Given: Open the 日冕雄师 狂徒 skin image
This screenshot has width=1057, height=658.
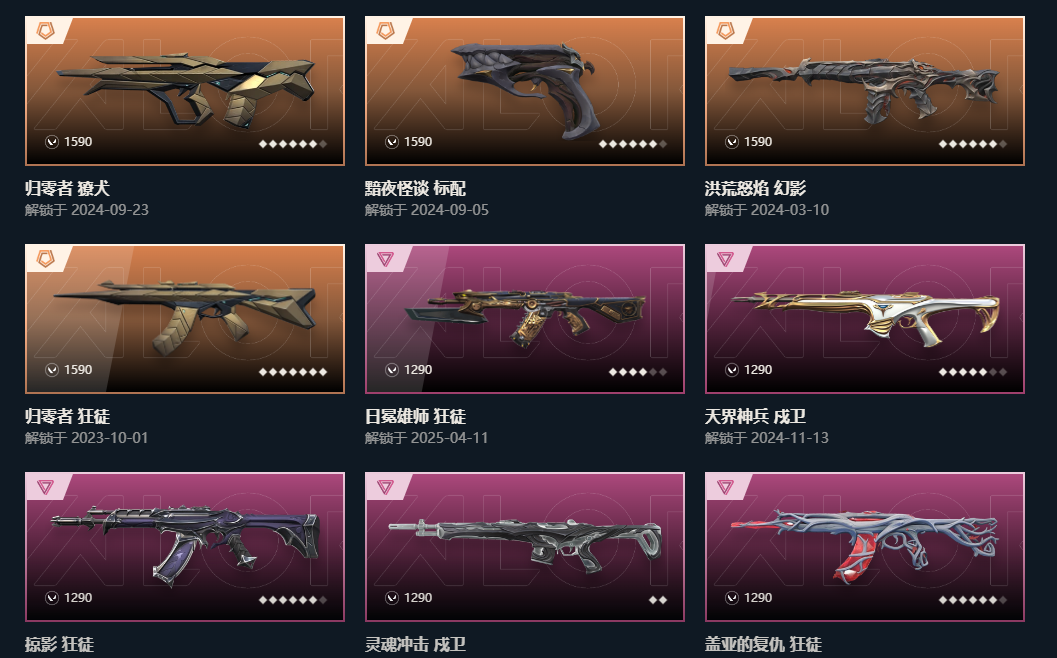Looking at the screenshot, I should click(524, 319).
